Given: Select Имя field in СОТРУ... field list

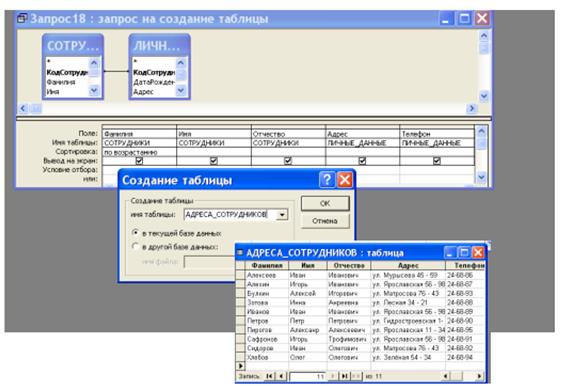Looking at the screenshot, I should click(53, 92).
